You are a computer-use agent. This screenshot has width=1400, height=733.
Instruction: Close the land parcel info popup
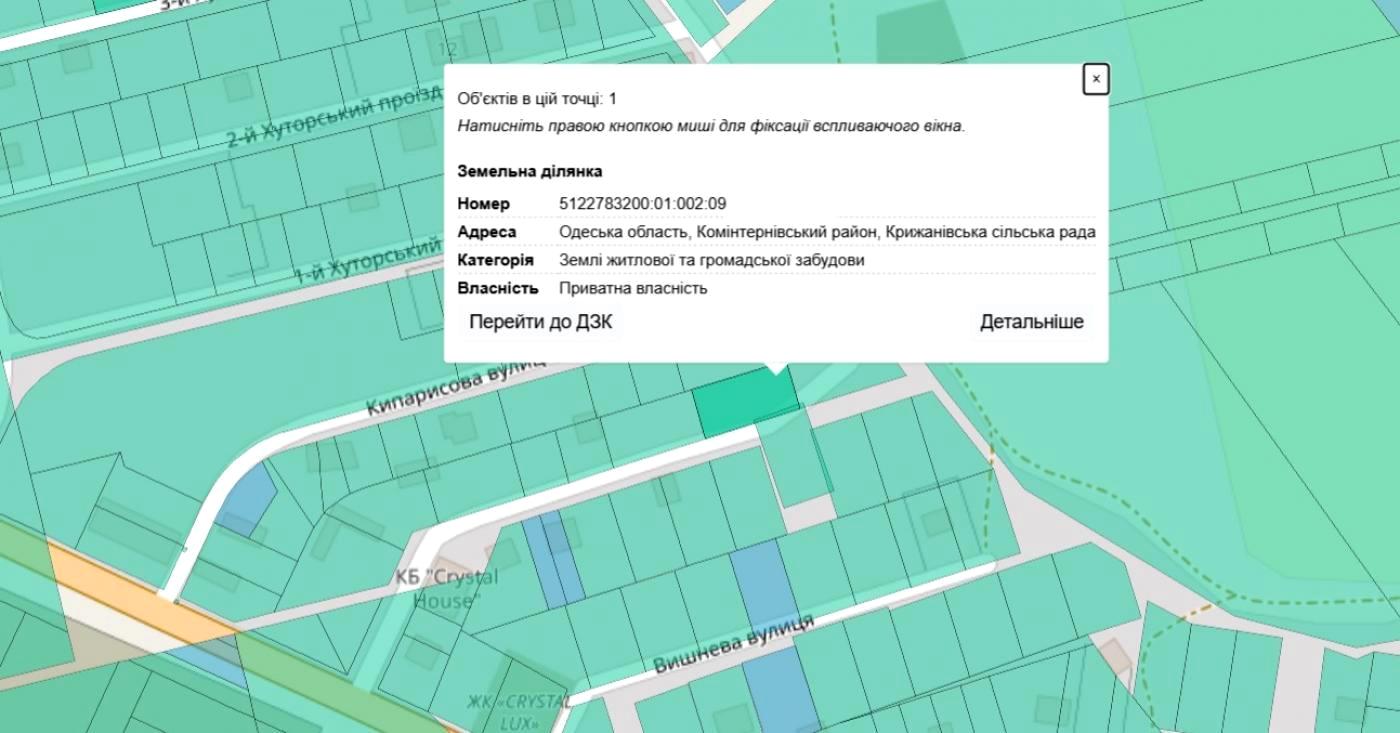[1096, 79]
